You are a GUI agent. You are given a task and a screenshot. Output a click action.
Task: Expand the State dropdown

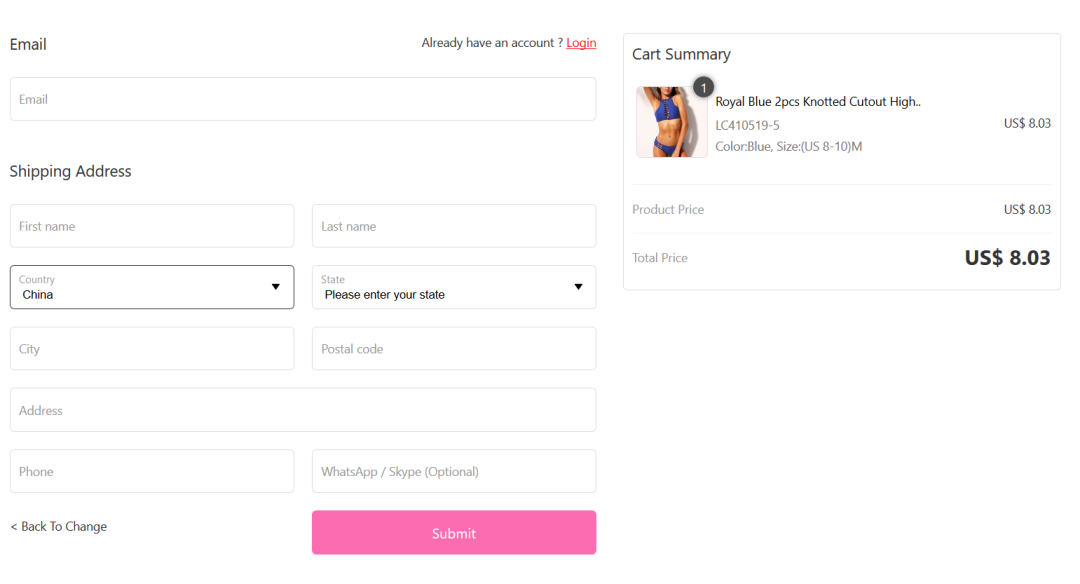(x=454, y=287)
